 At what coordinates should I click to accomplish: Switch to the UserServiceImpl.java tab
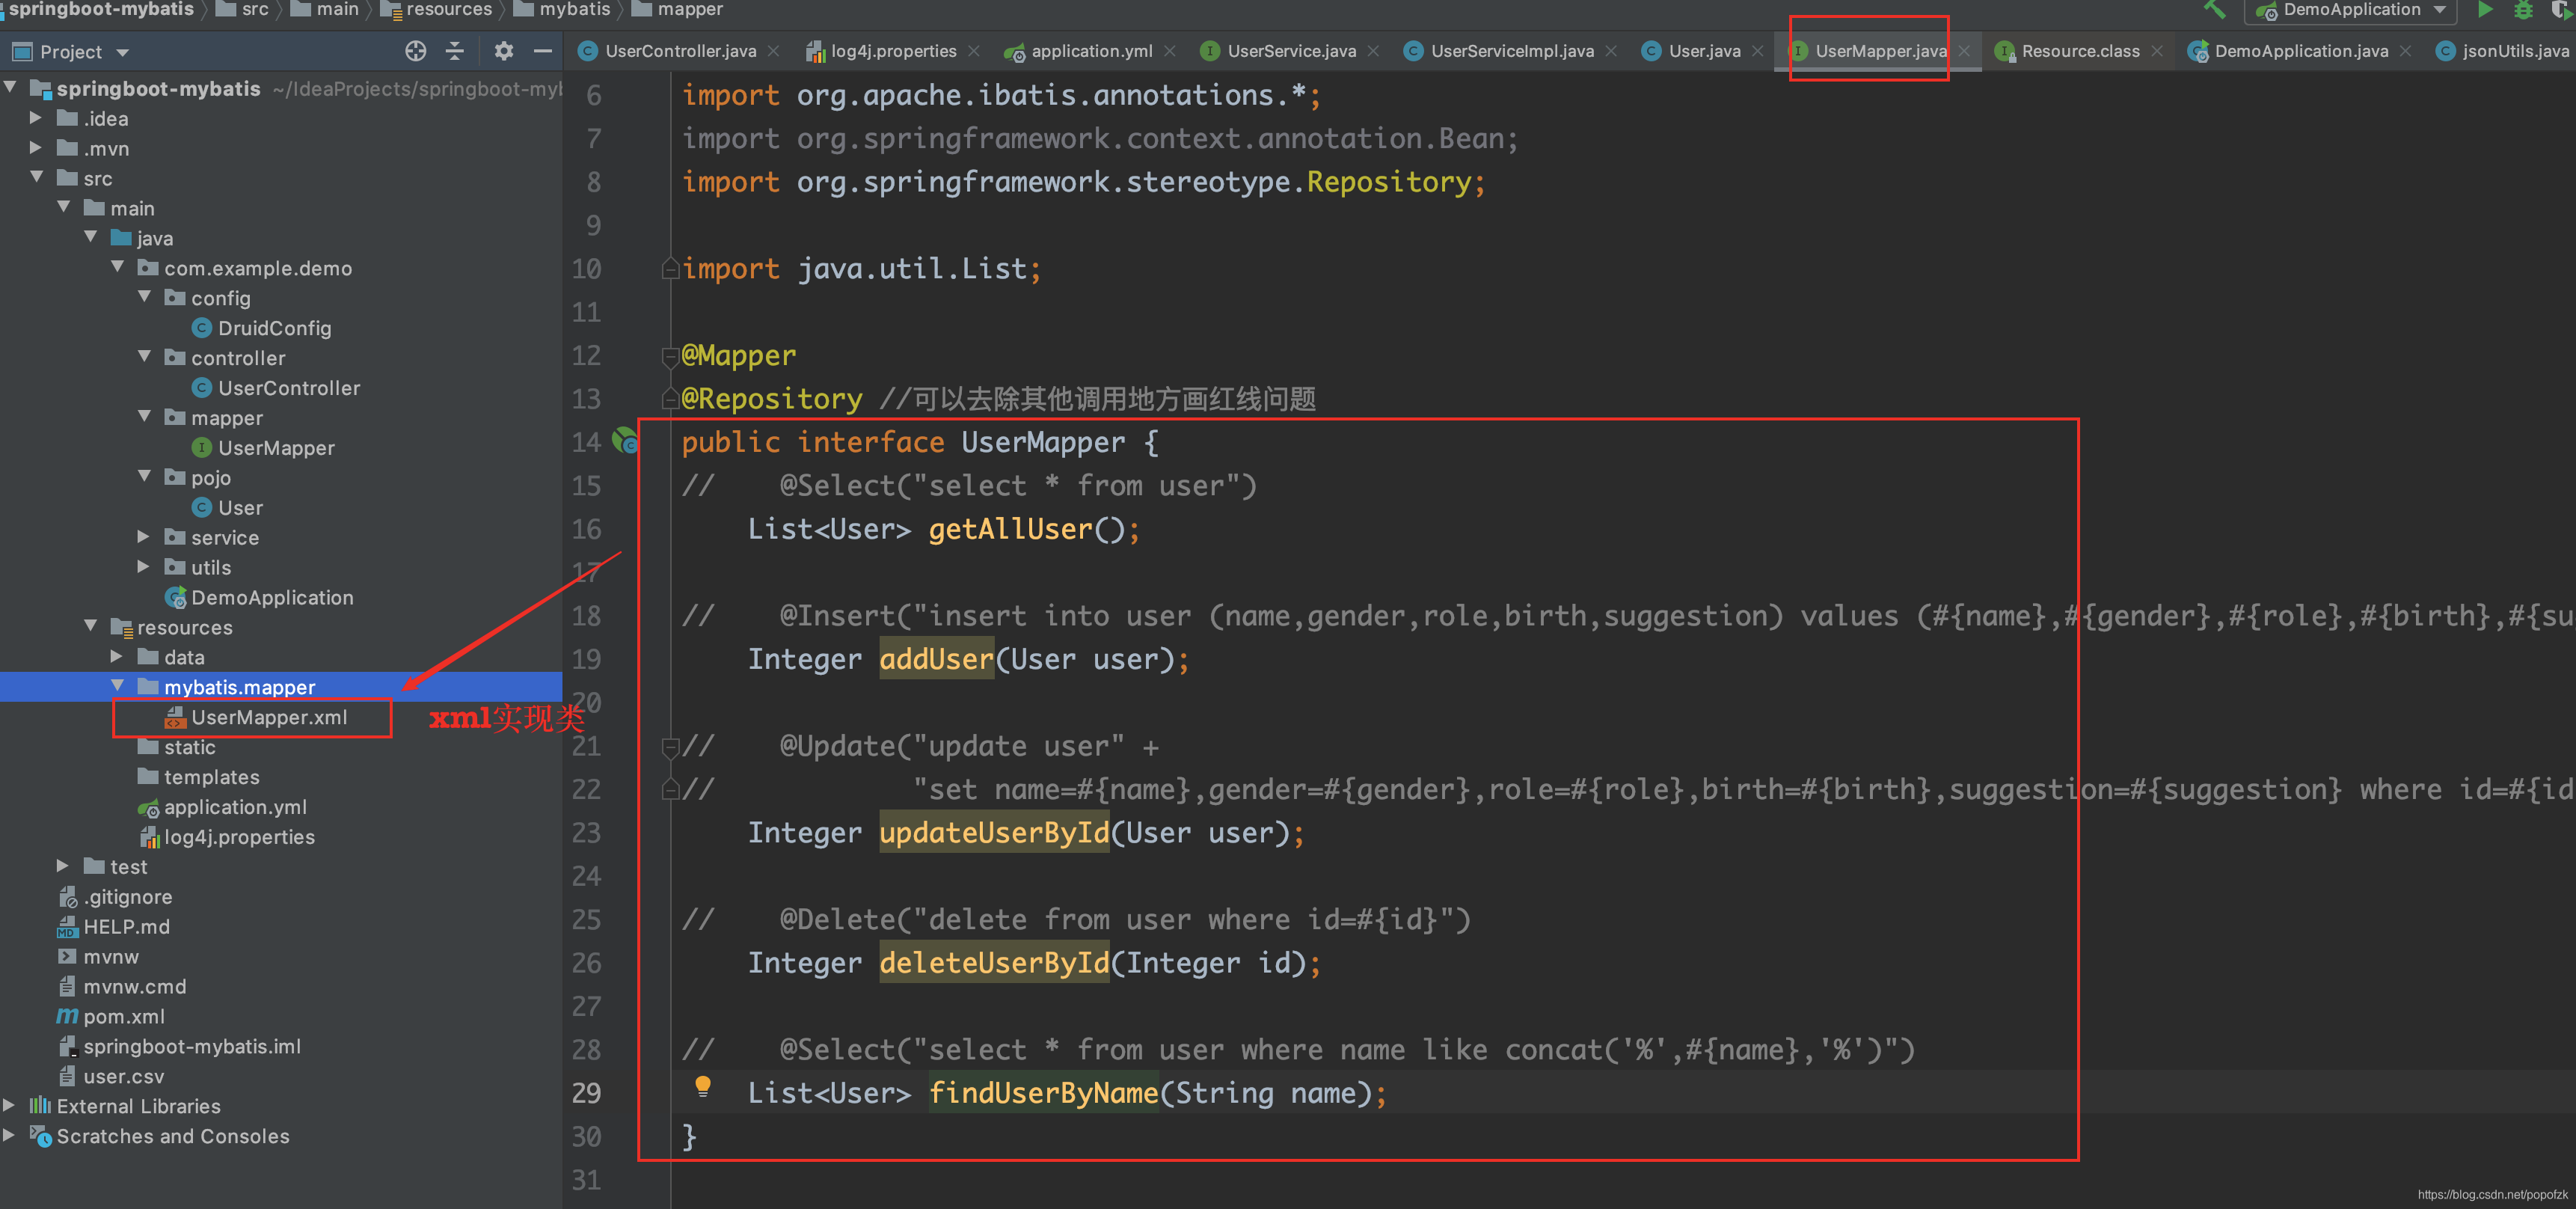coord(1511,51)
